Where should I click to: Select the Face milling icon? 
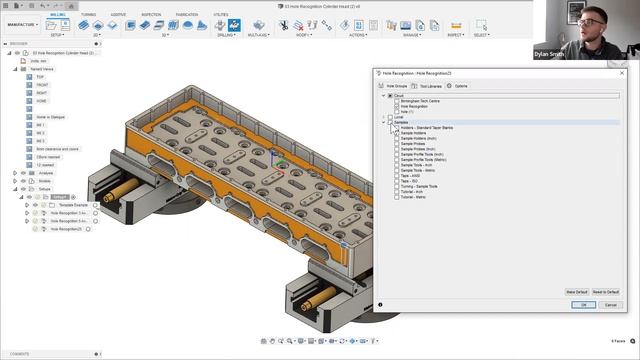(x=112, y=25)
